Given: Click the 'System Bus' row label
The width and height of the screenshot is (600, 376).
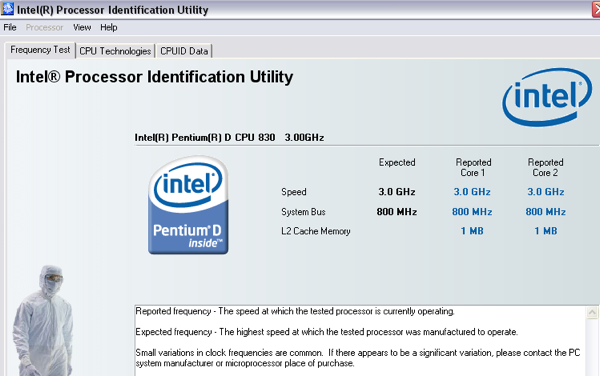Looking at the screenshot, I should (x=303, y=212).
